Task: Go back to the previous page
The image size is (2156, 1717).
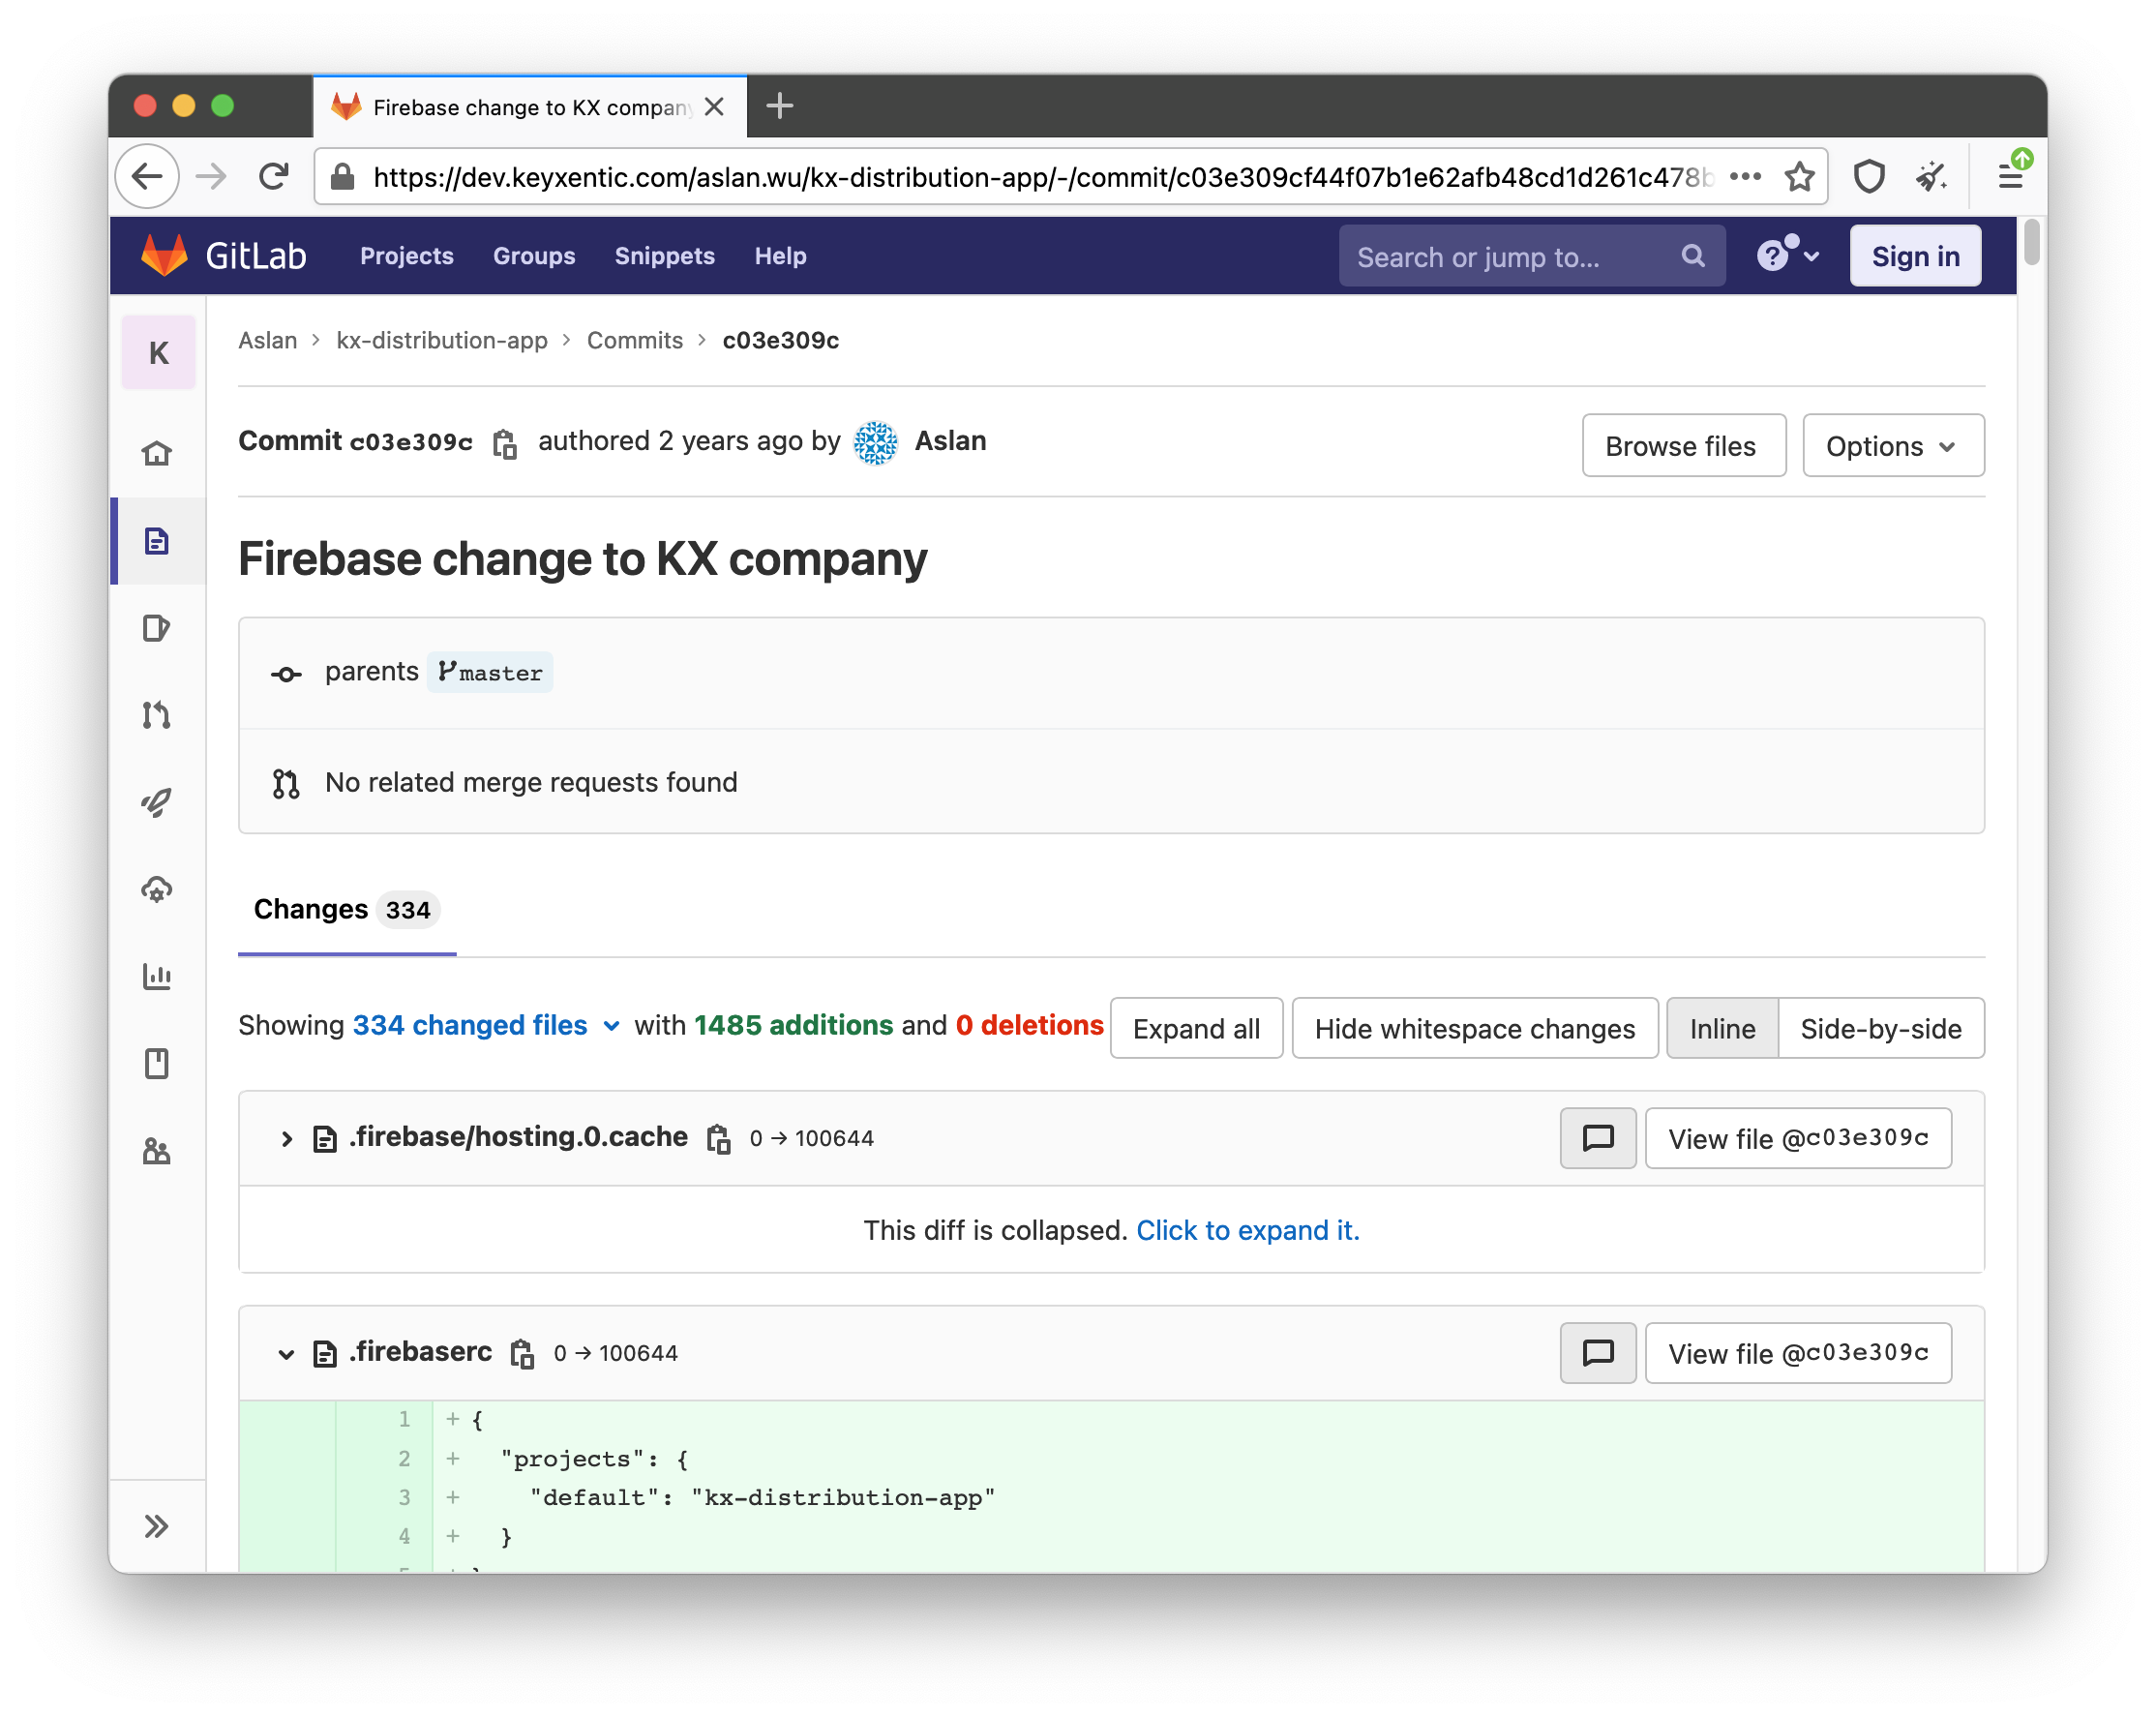Action: coord(148,177)
